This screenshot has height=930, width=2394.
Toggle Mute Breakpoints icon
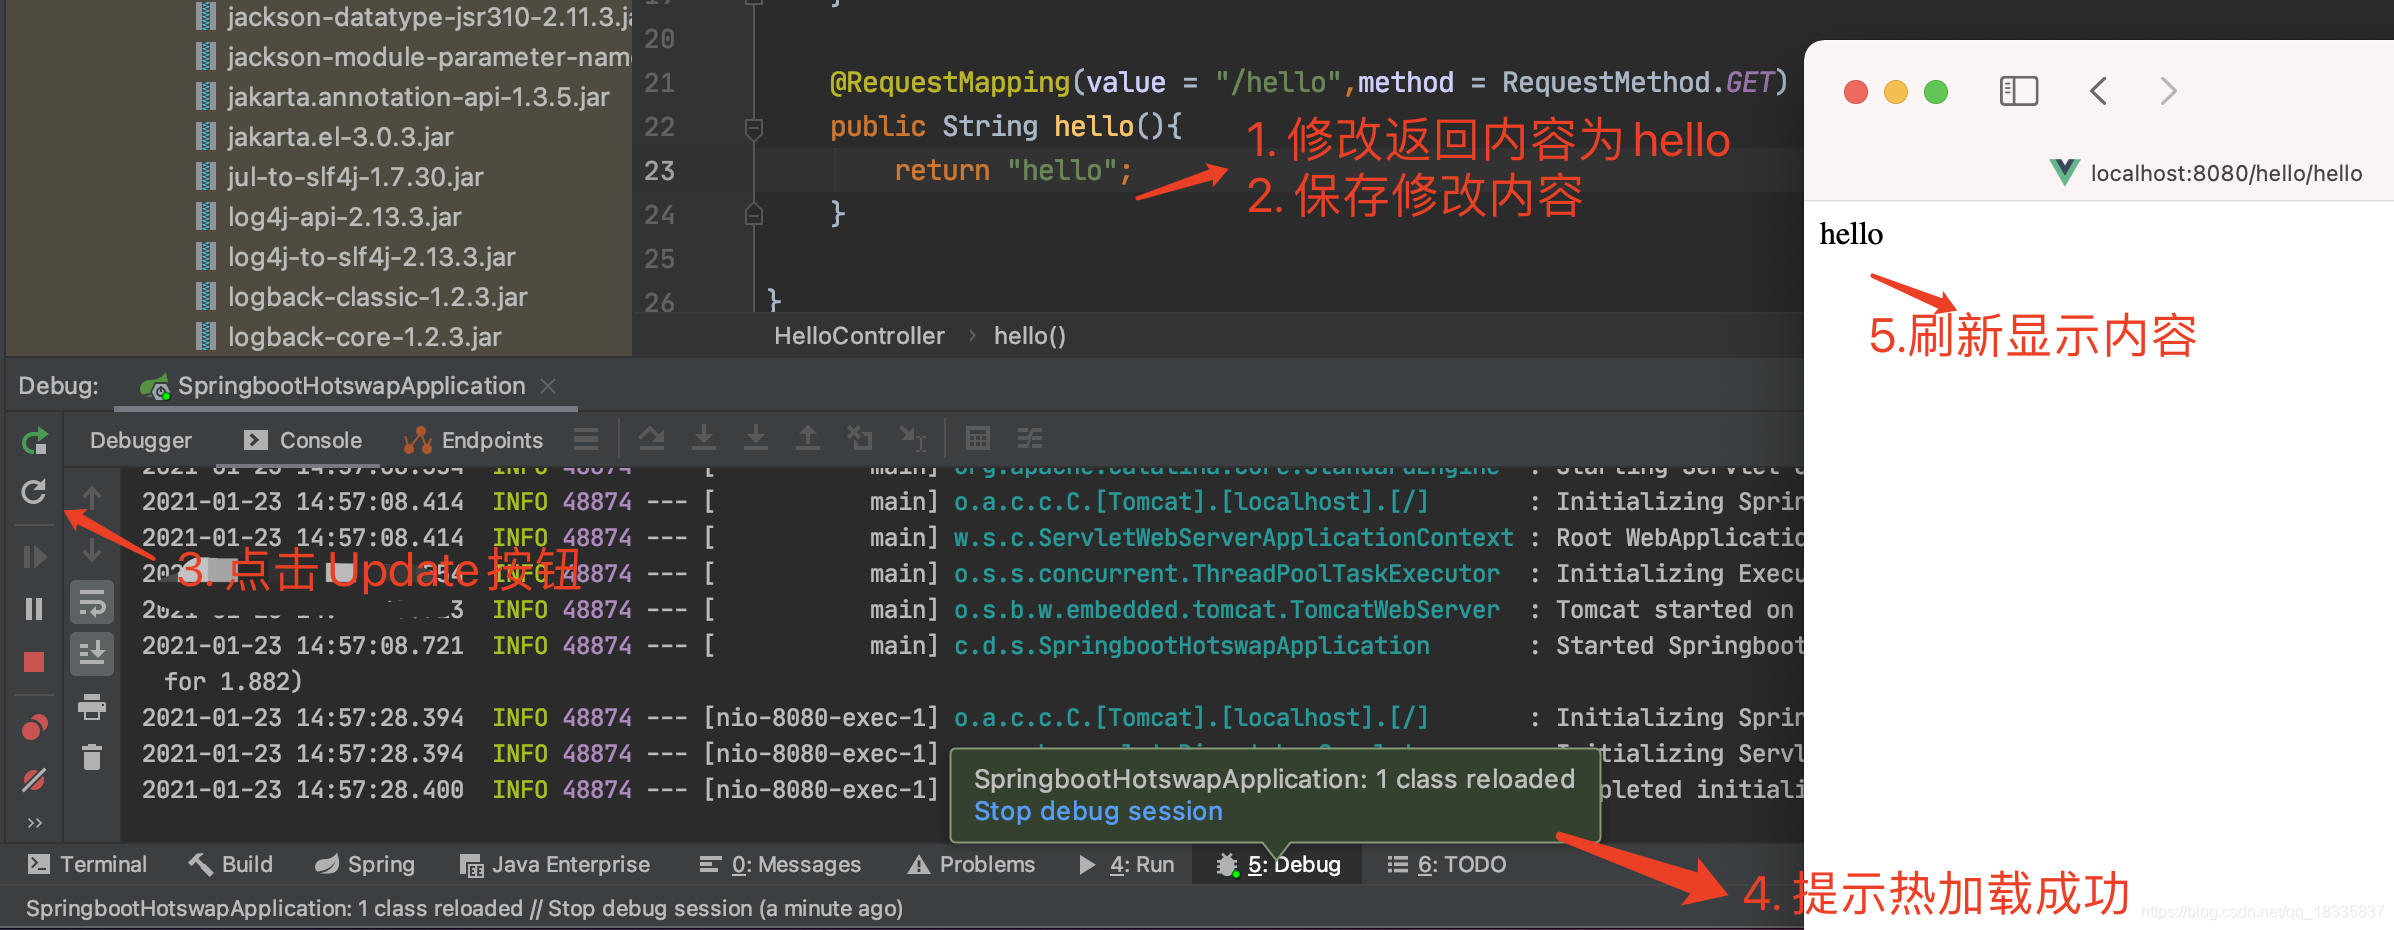point(34,779)
